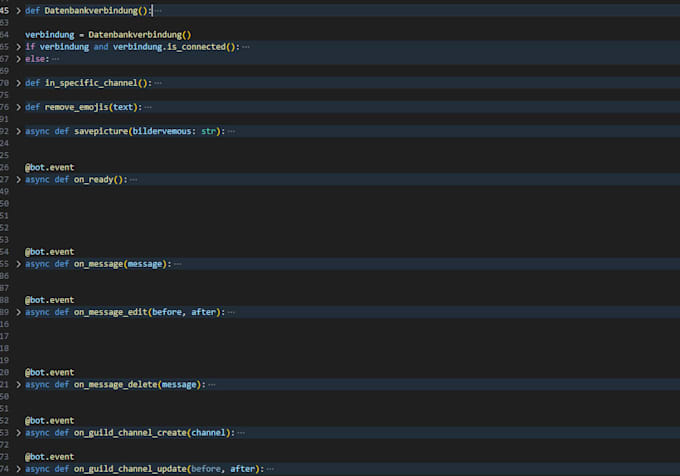Expand async def on_message_edit function

point(18,312)
